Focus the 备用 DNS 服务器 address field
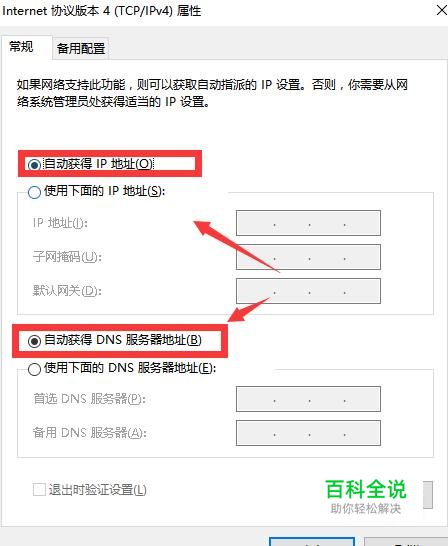This screenshot has height=546, width=448. point(308,433)
